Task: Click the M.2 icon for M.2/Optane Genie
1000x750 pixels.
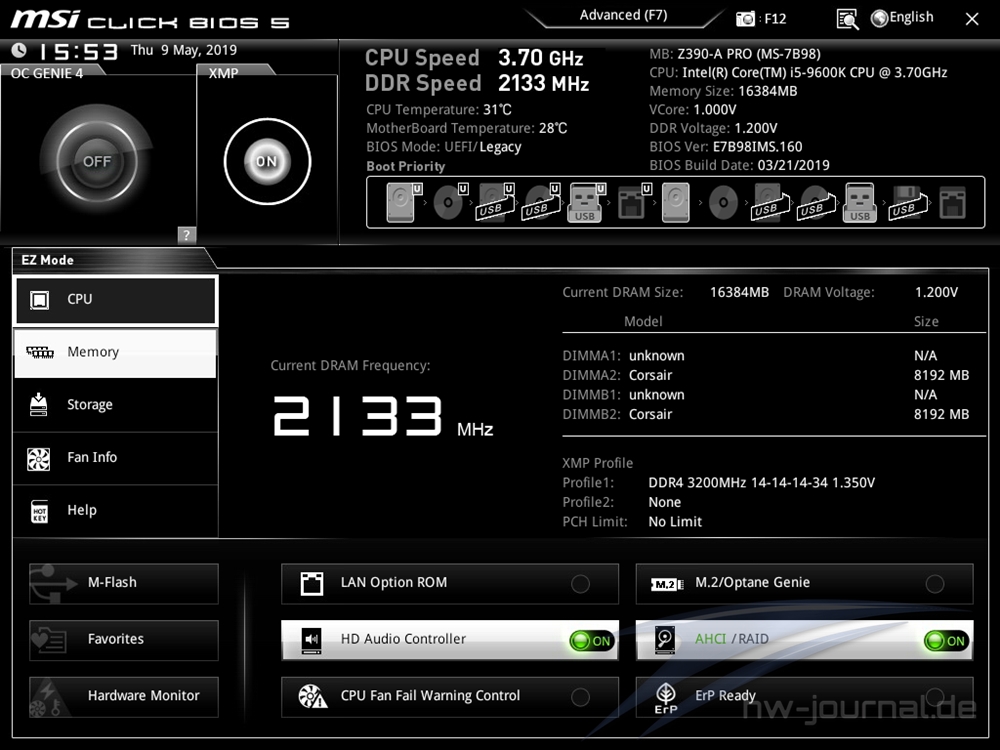Action: tap(667, 584)
